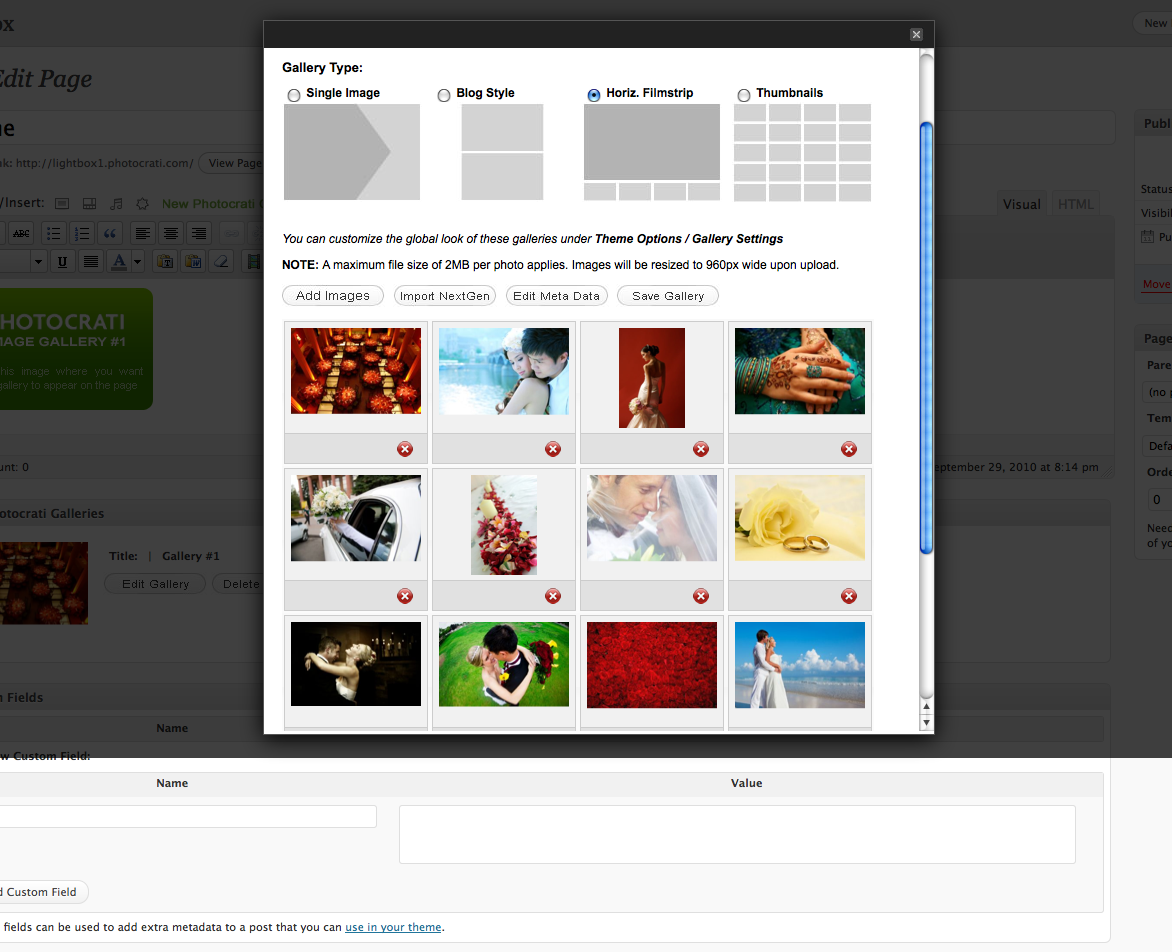This screenshot has width=1172, height=952.
Task: Add the new custom field
Action: click(41, 891)
